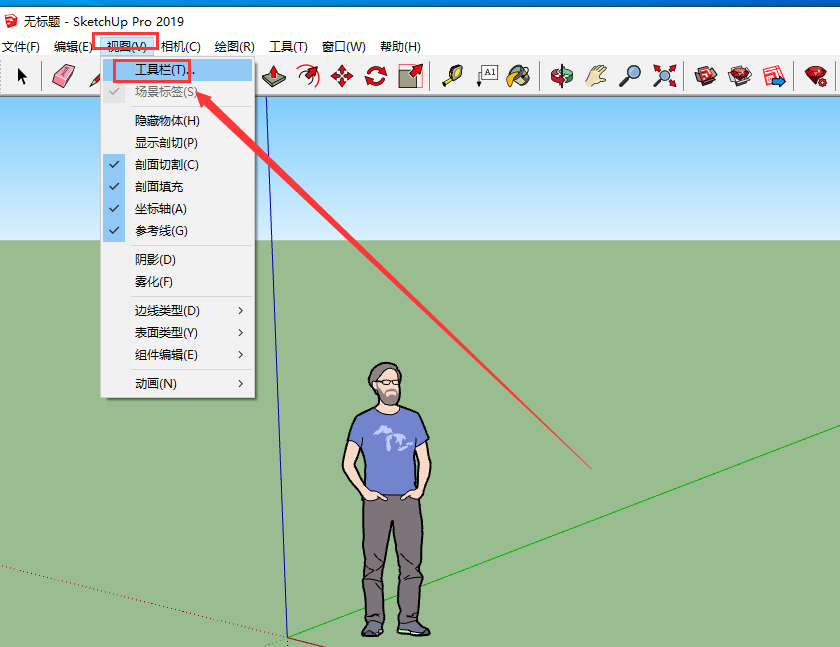Select the arrow Select tool
Viewport: 840px width, 647px height.
(22, 77)
